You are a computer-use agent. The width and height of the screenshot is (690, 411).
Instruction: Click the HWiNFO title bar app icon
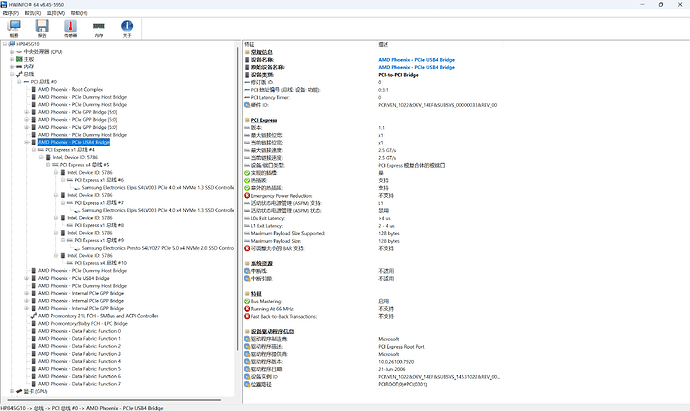tap(4, 4)
